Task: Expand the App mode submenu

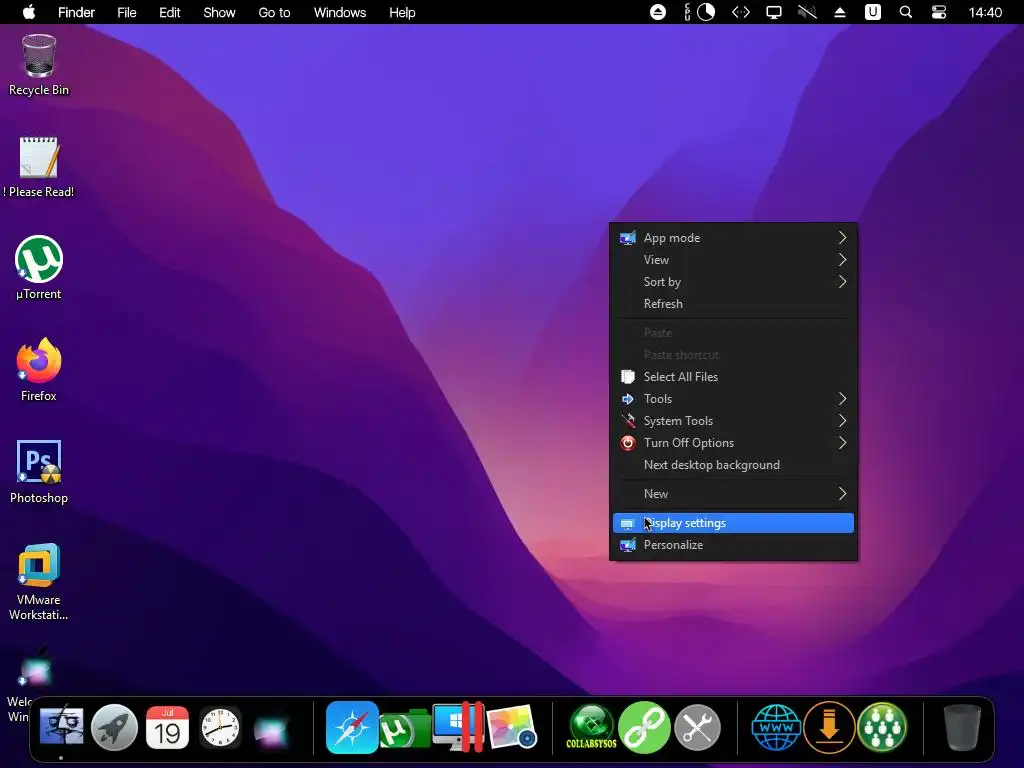Action: coord(733,238)
